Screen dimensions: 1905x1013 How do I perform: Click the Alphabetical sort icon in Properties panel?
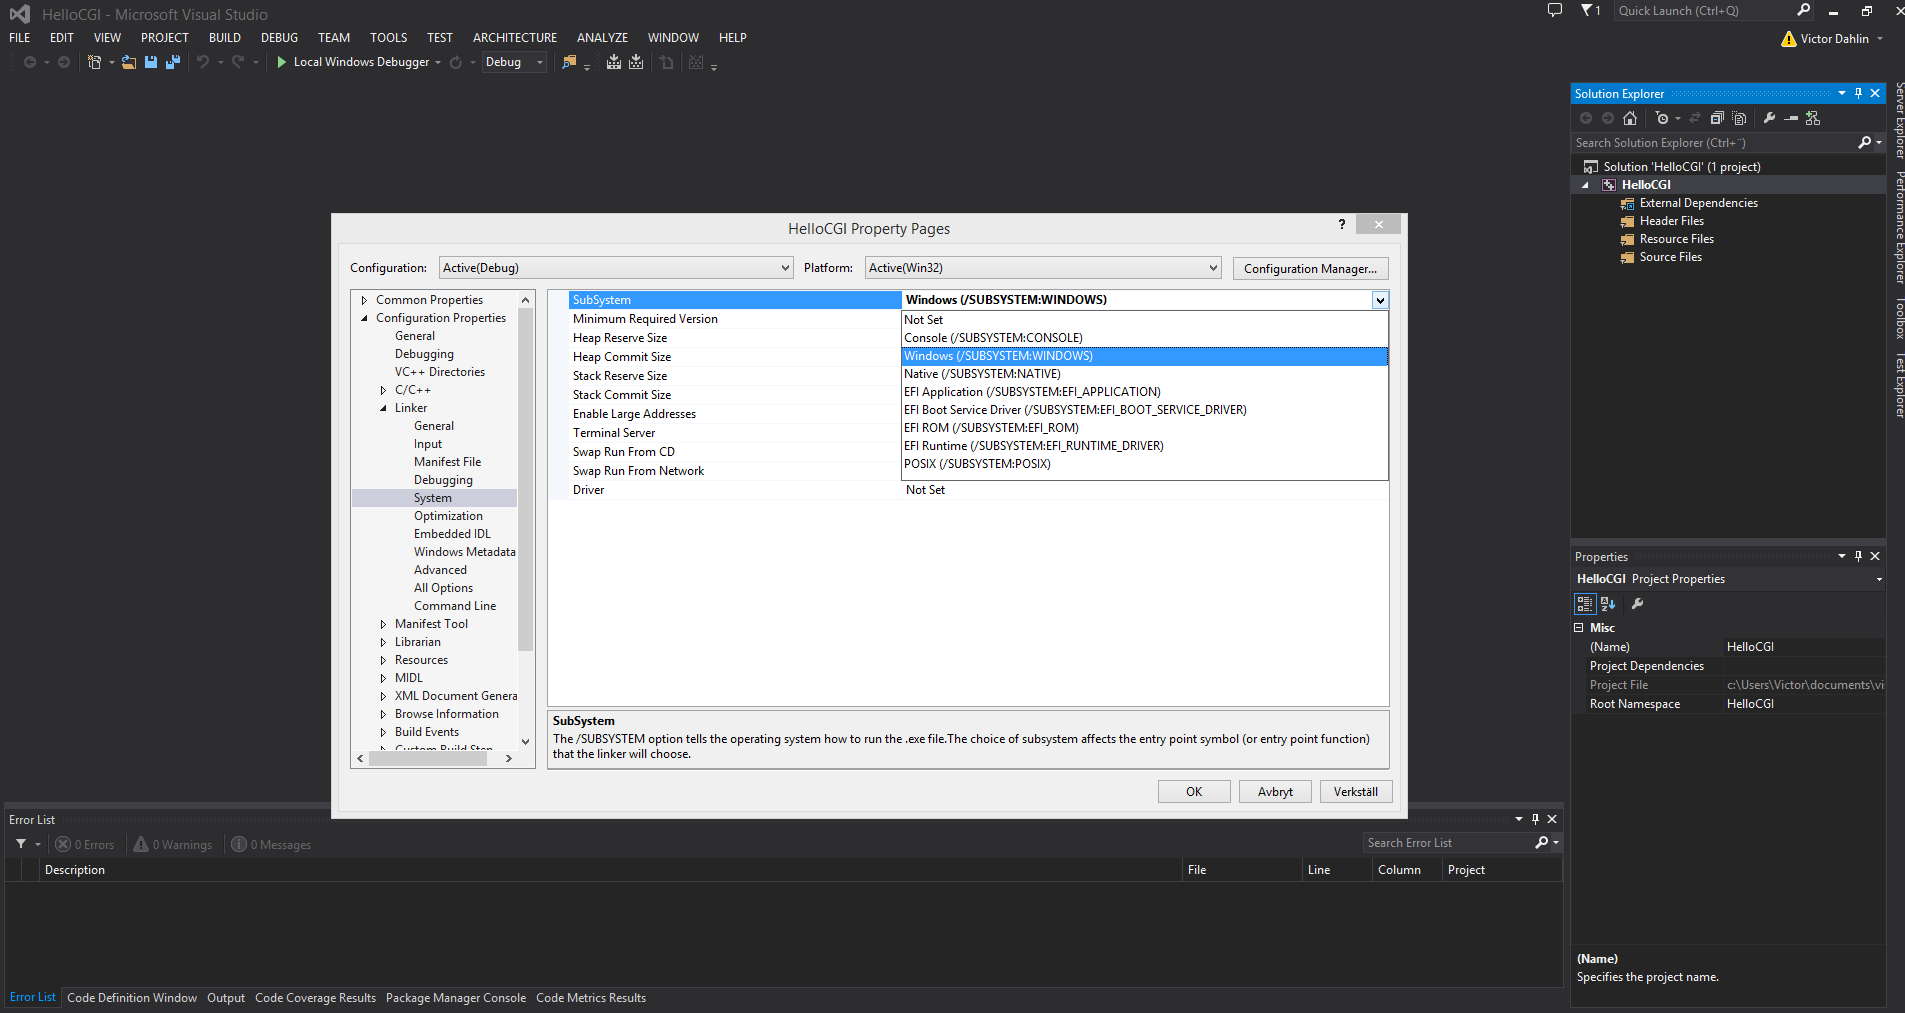pyautogui.click(x=1608, y=604)
